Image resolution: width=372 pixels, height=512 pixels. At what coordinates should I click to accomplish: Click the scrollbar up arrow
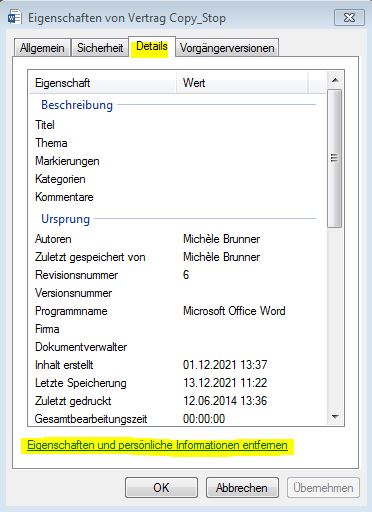click(335, 80)
